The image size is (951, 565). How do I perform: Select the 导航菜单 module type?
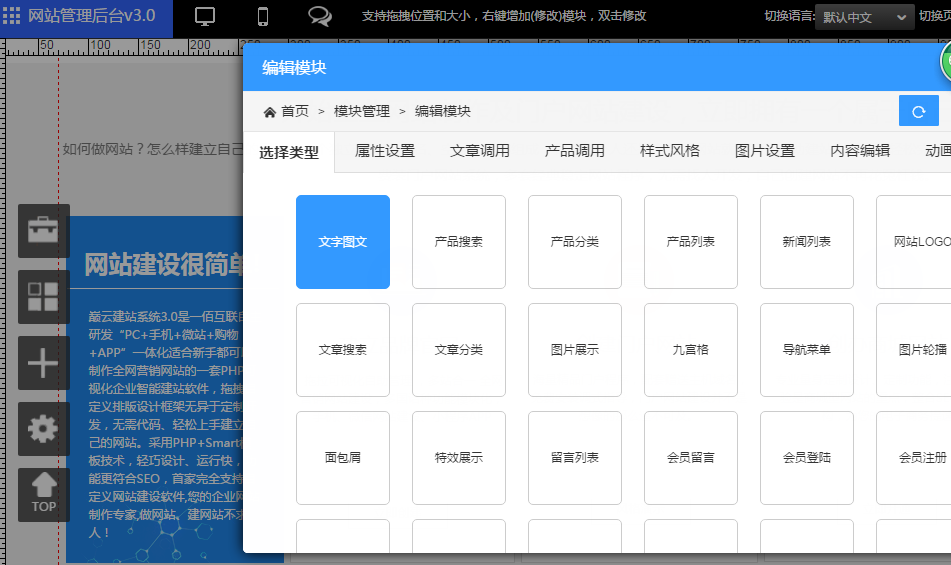click(807, 350)
